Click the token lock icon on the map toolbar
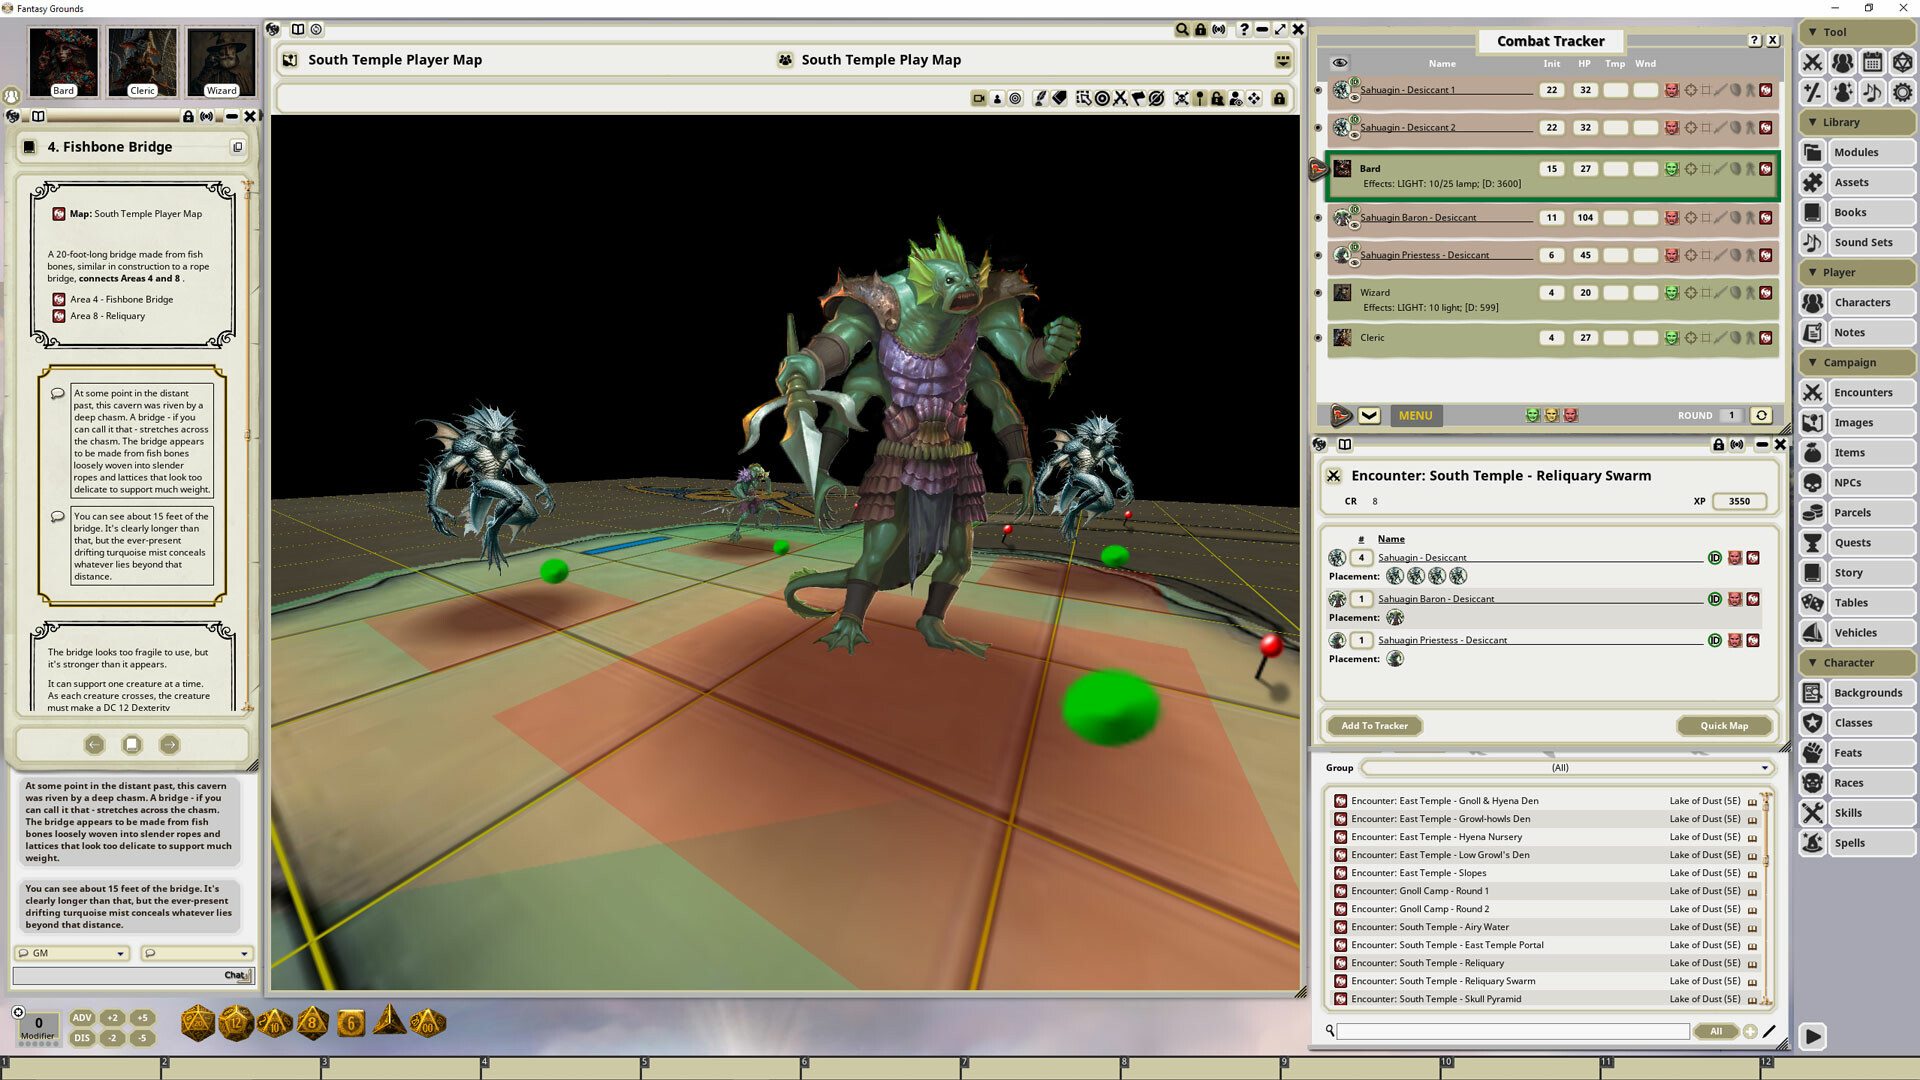Screen dimensions: 1920x1080 click(x=1216, y=98)
